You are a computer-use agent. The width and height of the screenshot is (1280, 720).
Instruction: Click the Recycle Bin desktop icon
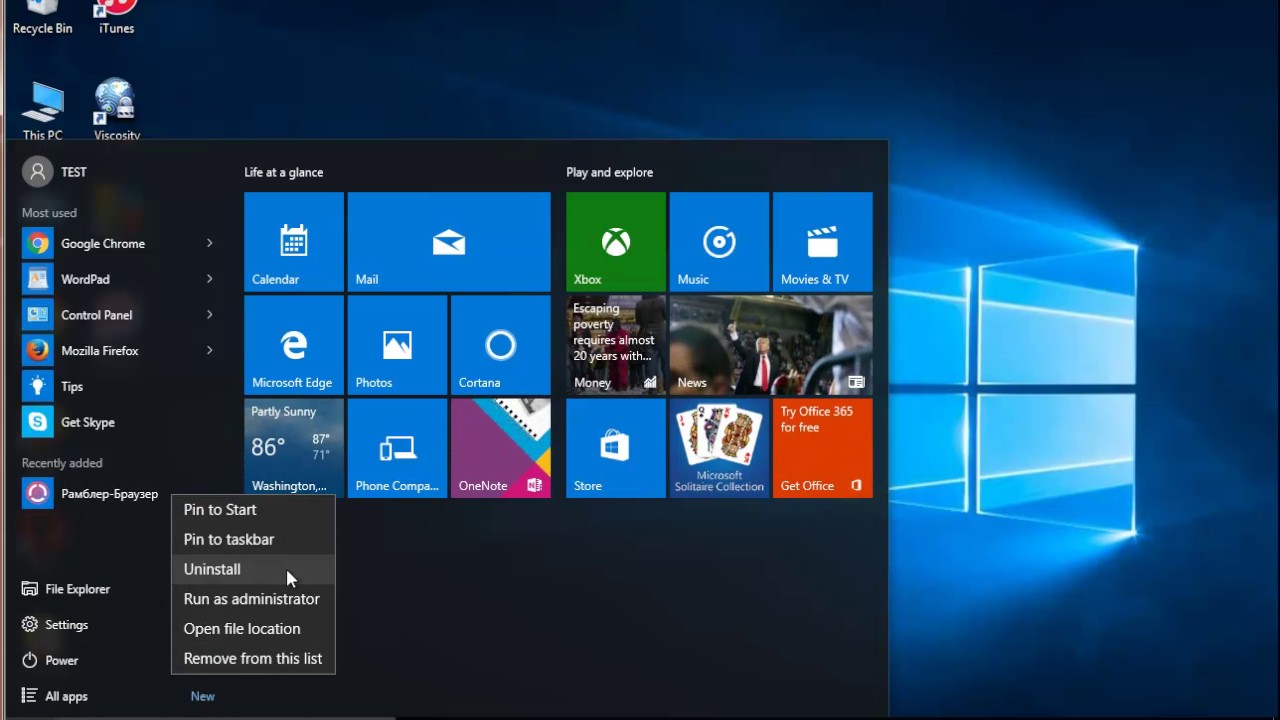point(42,18)
